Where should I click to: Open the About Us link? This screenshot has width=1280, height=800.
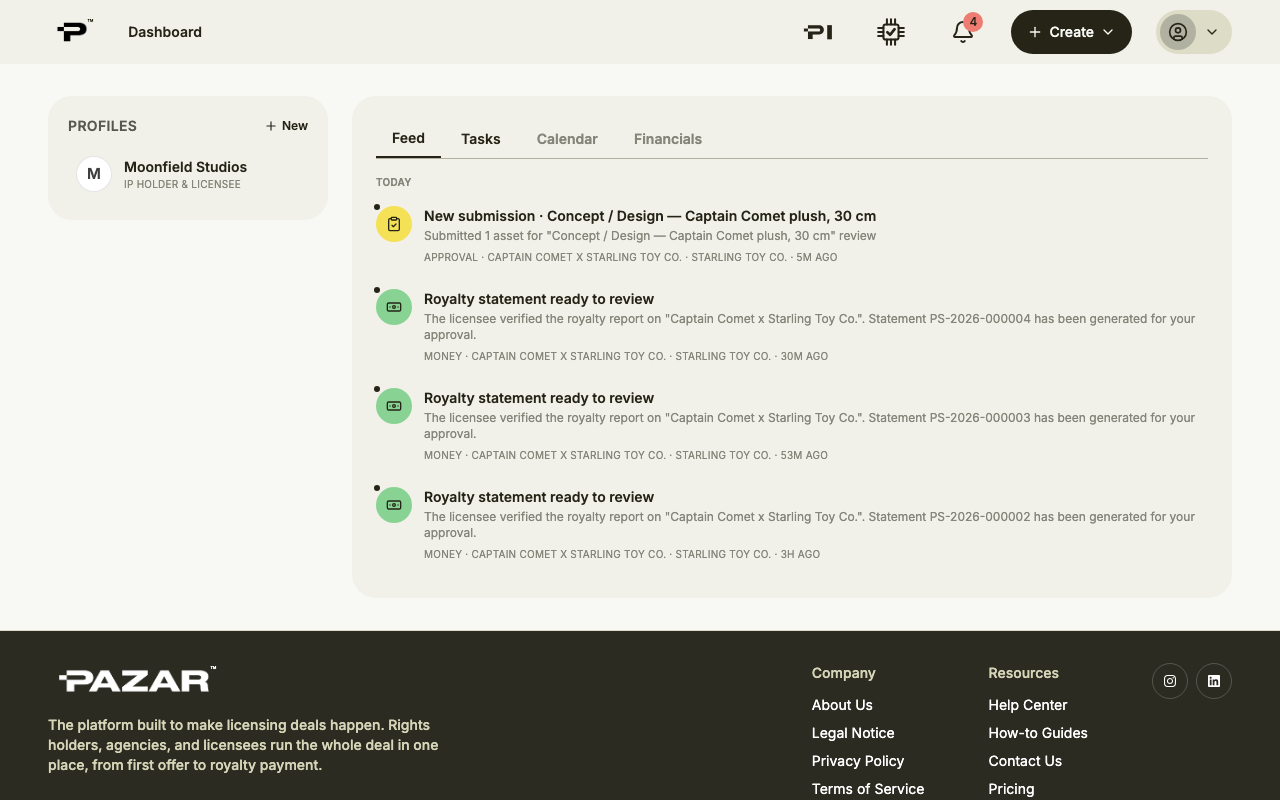tap(842, 705)
